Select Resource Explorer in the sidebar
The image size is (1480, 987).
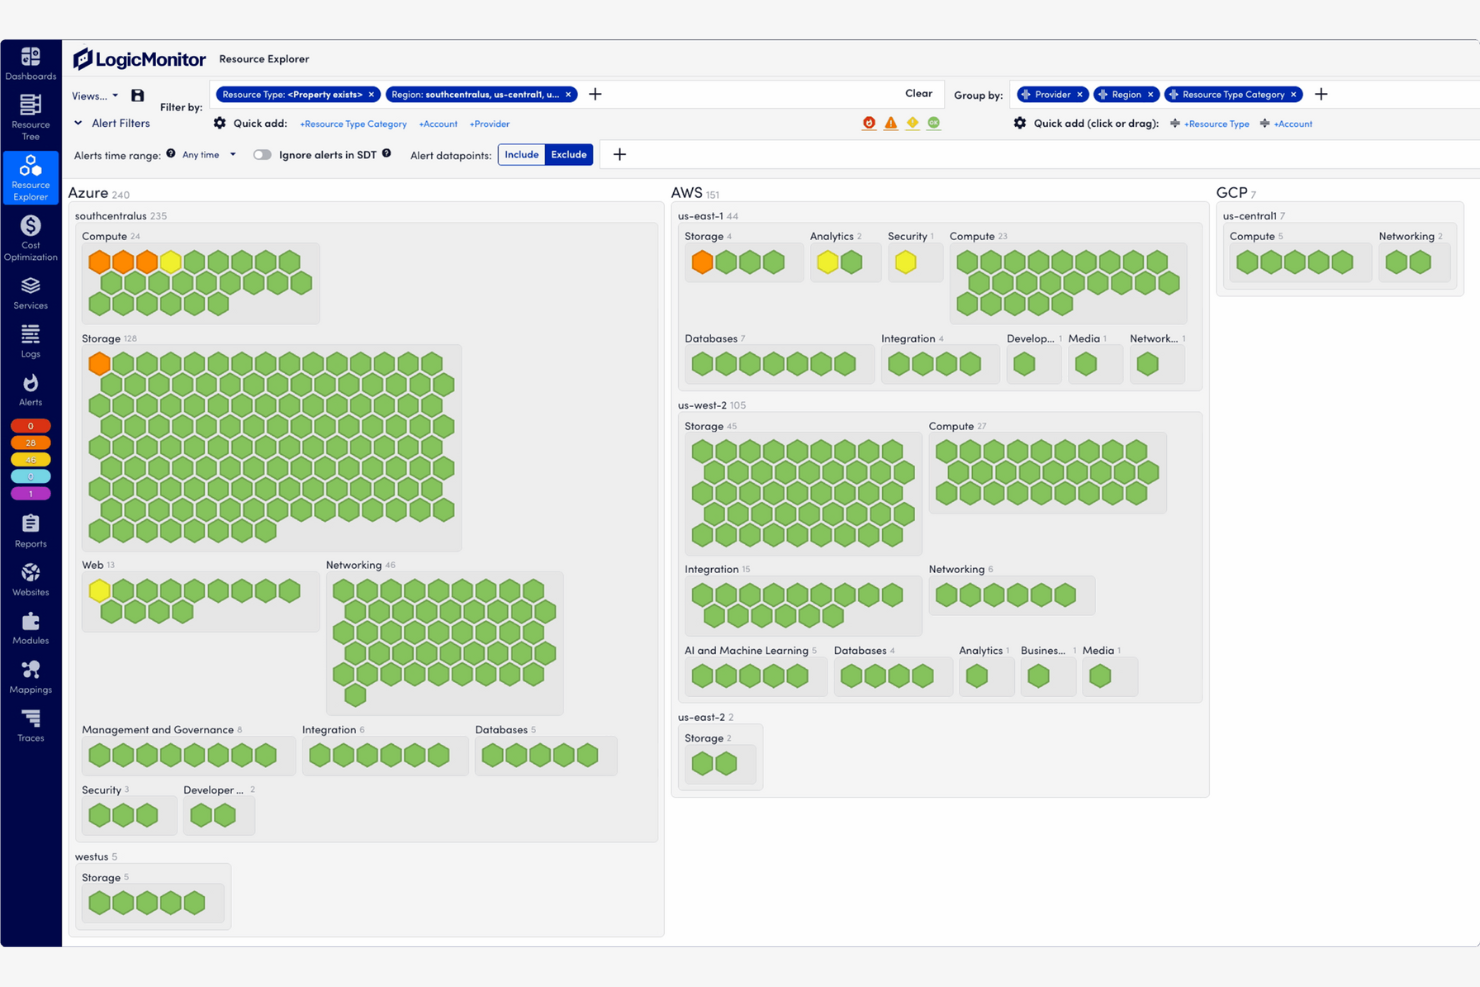point(30,178)
